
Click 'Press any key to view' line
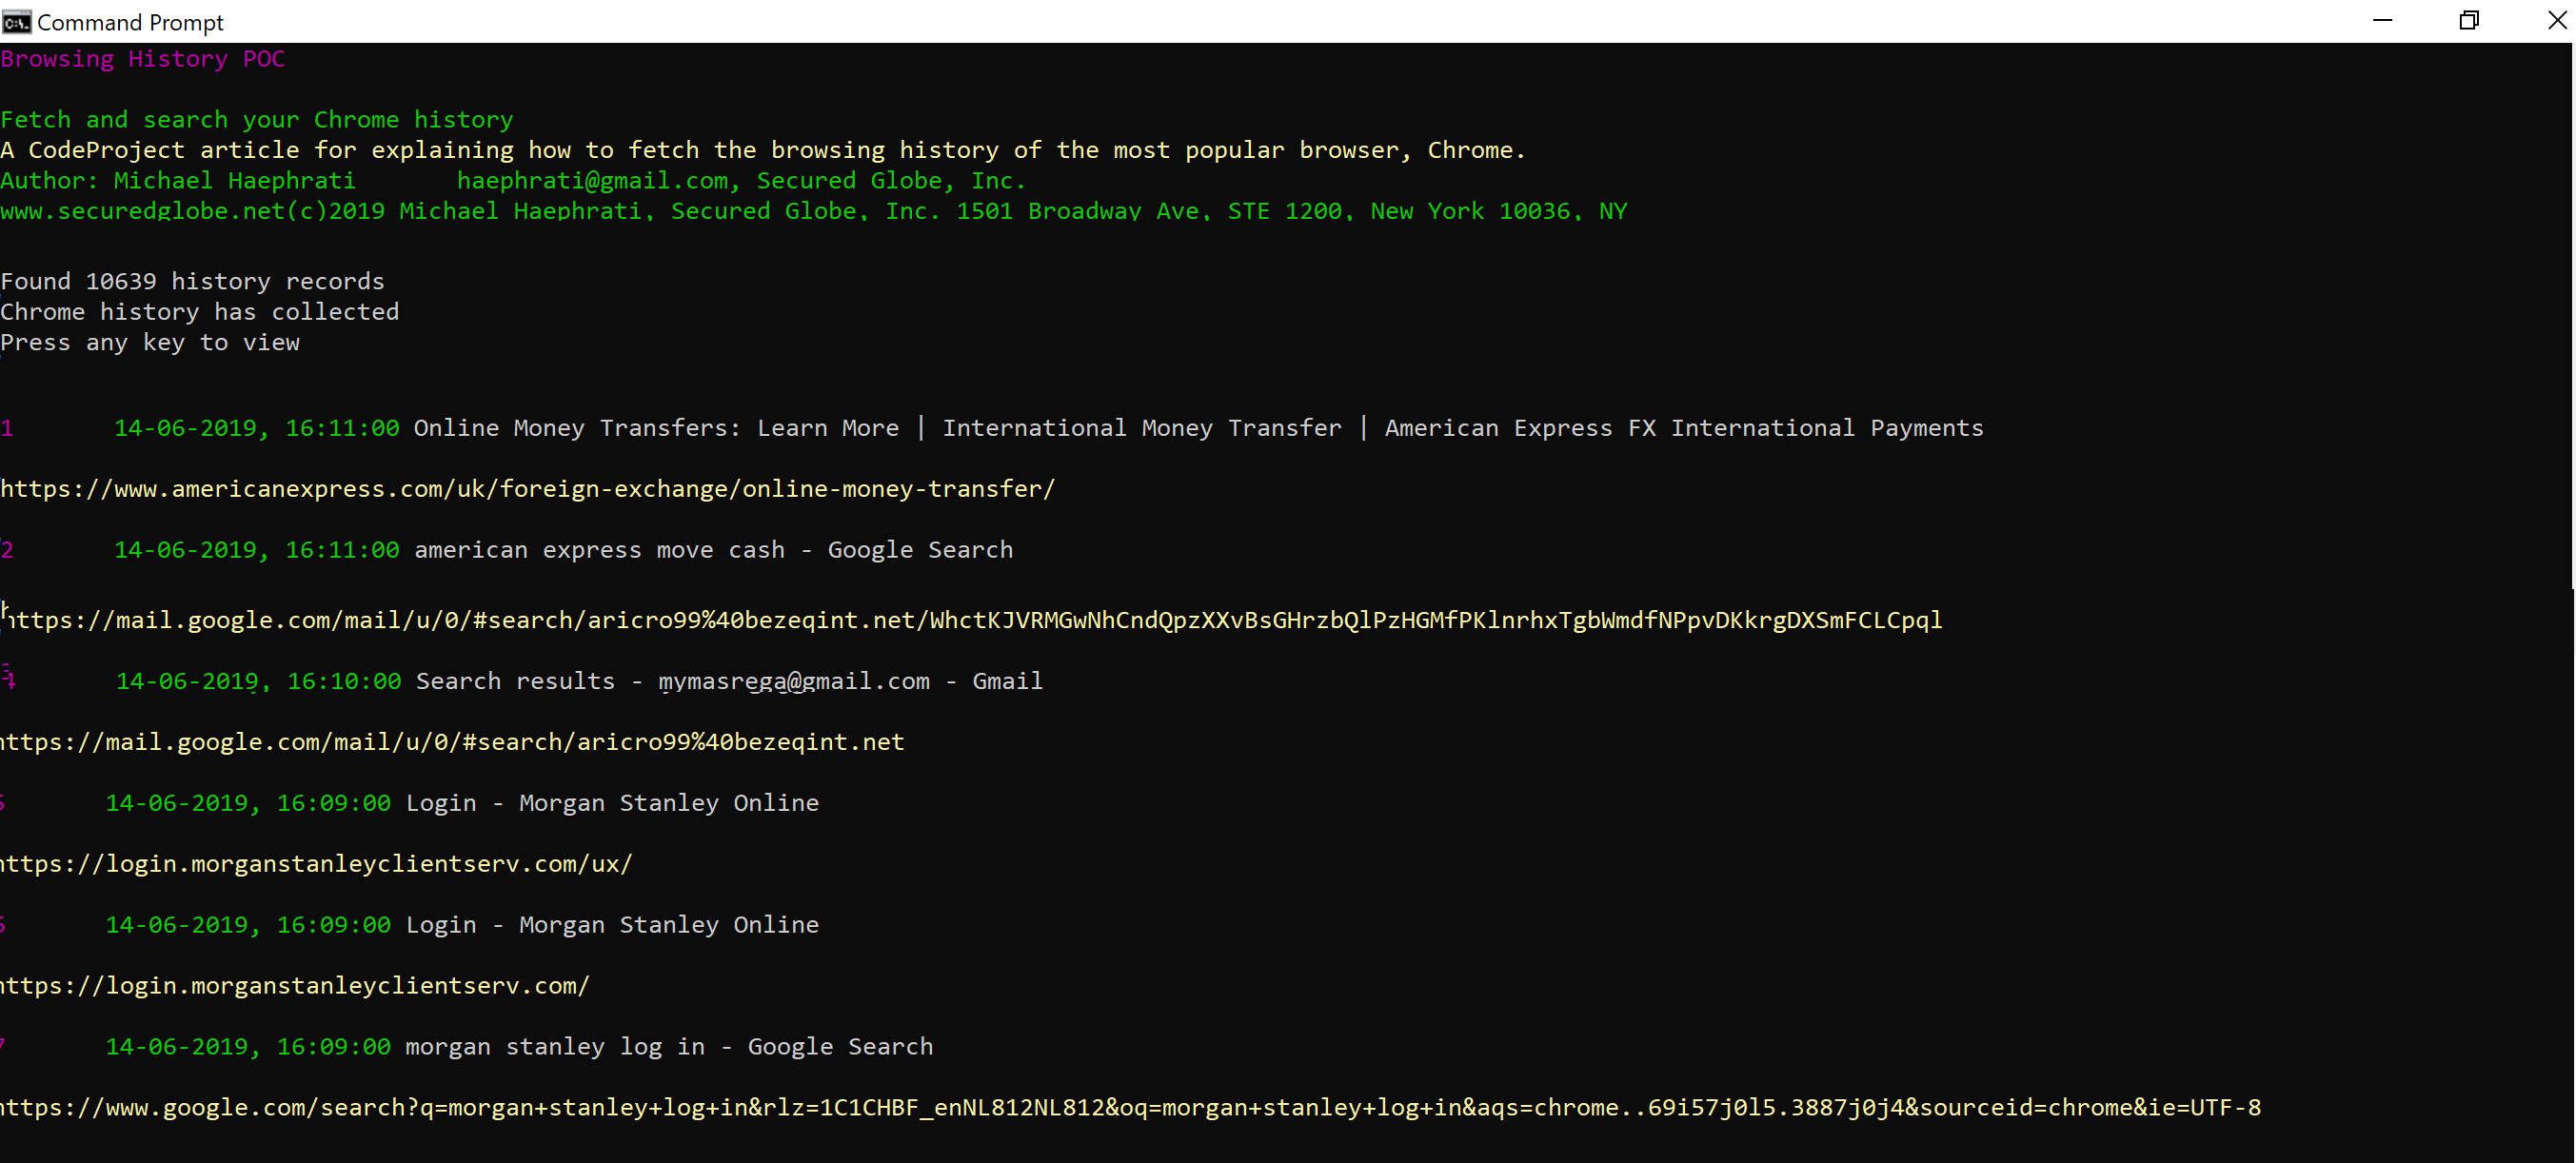[x=150, y=343]
